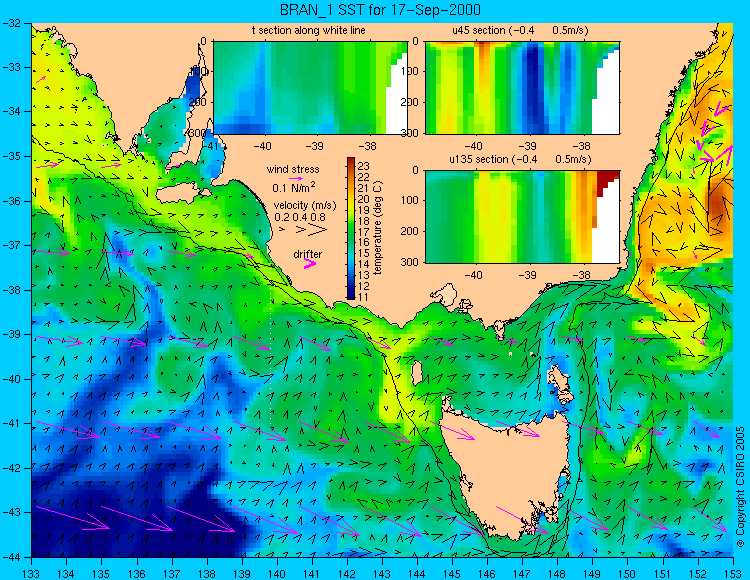Click the 200 depth label of u45 section

coord(409,102)
